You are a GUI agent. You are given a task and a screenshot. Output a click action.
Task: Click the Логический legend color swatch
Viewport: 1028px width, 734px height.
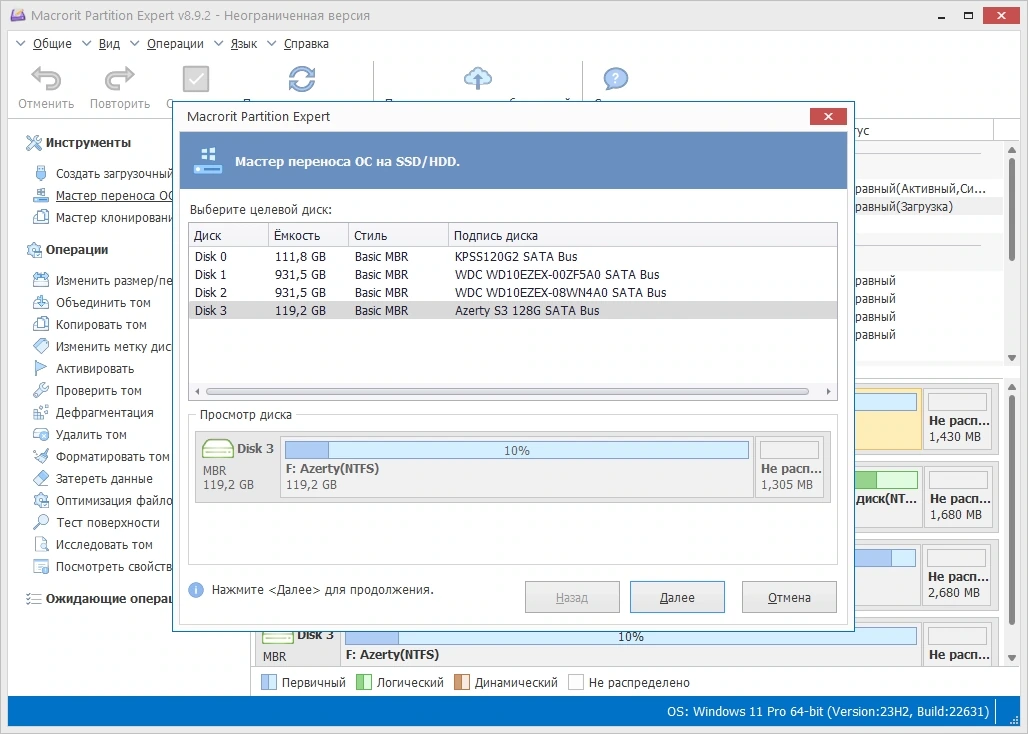click(x=364, y=682)
